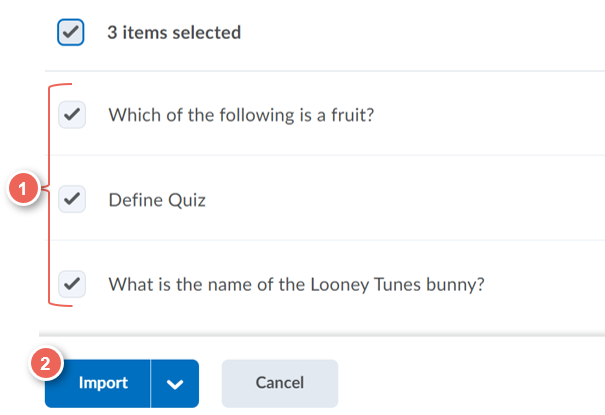This screenshot has height=415, width=605.
Task: Click the red number 2 annotation badge
Action: tap(46, 363)
